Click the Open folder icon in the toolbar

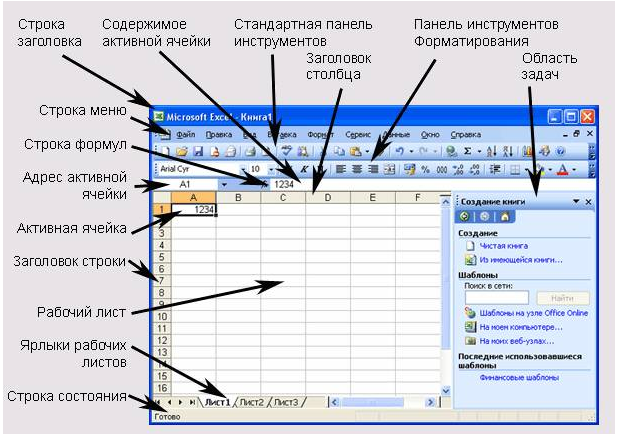[182, 152]
